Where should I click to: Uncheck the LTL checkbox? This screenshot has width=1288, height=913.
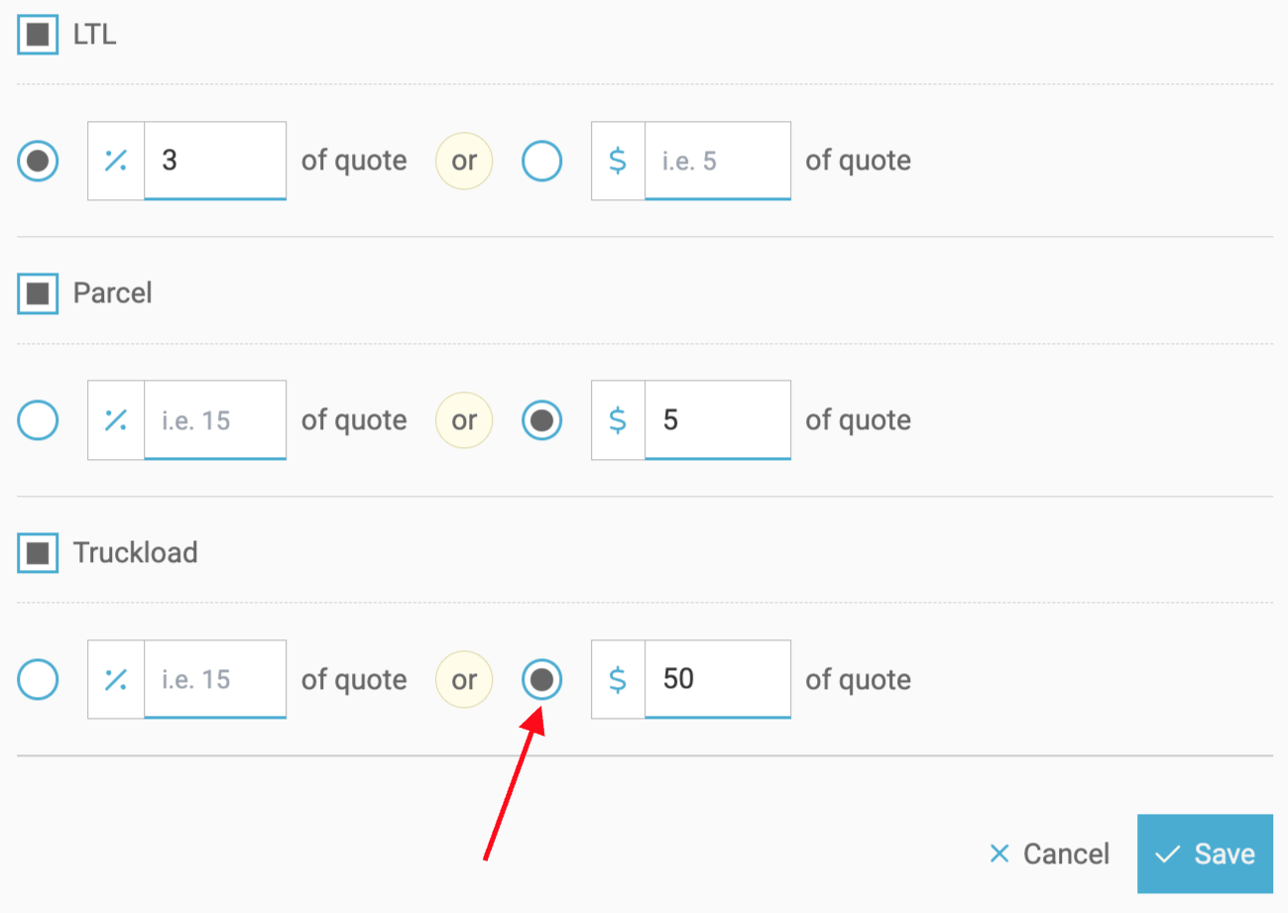[37, 34]
